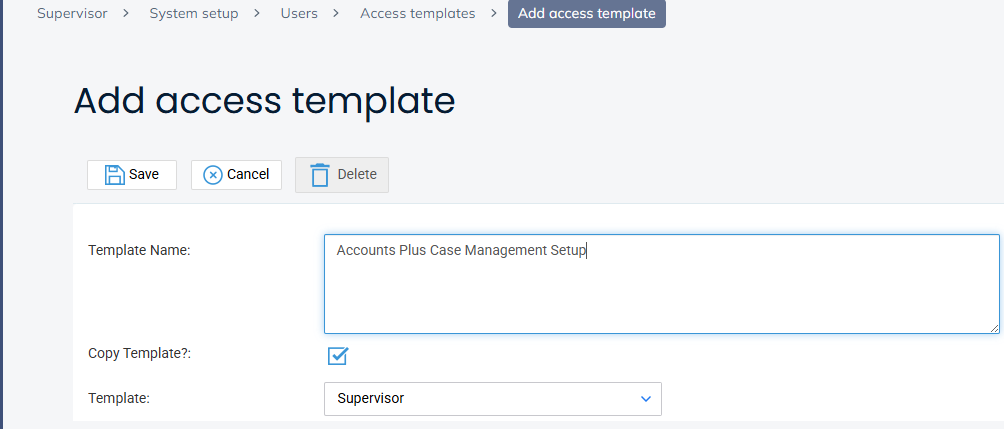Uncheck the Copy Template checkbox
The image size is (1004, 429).
338,355
